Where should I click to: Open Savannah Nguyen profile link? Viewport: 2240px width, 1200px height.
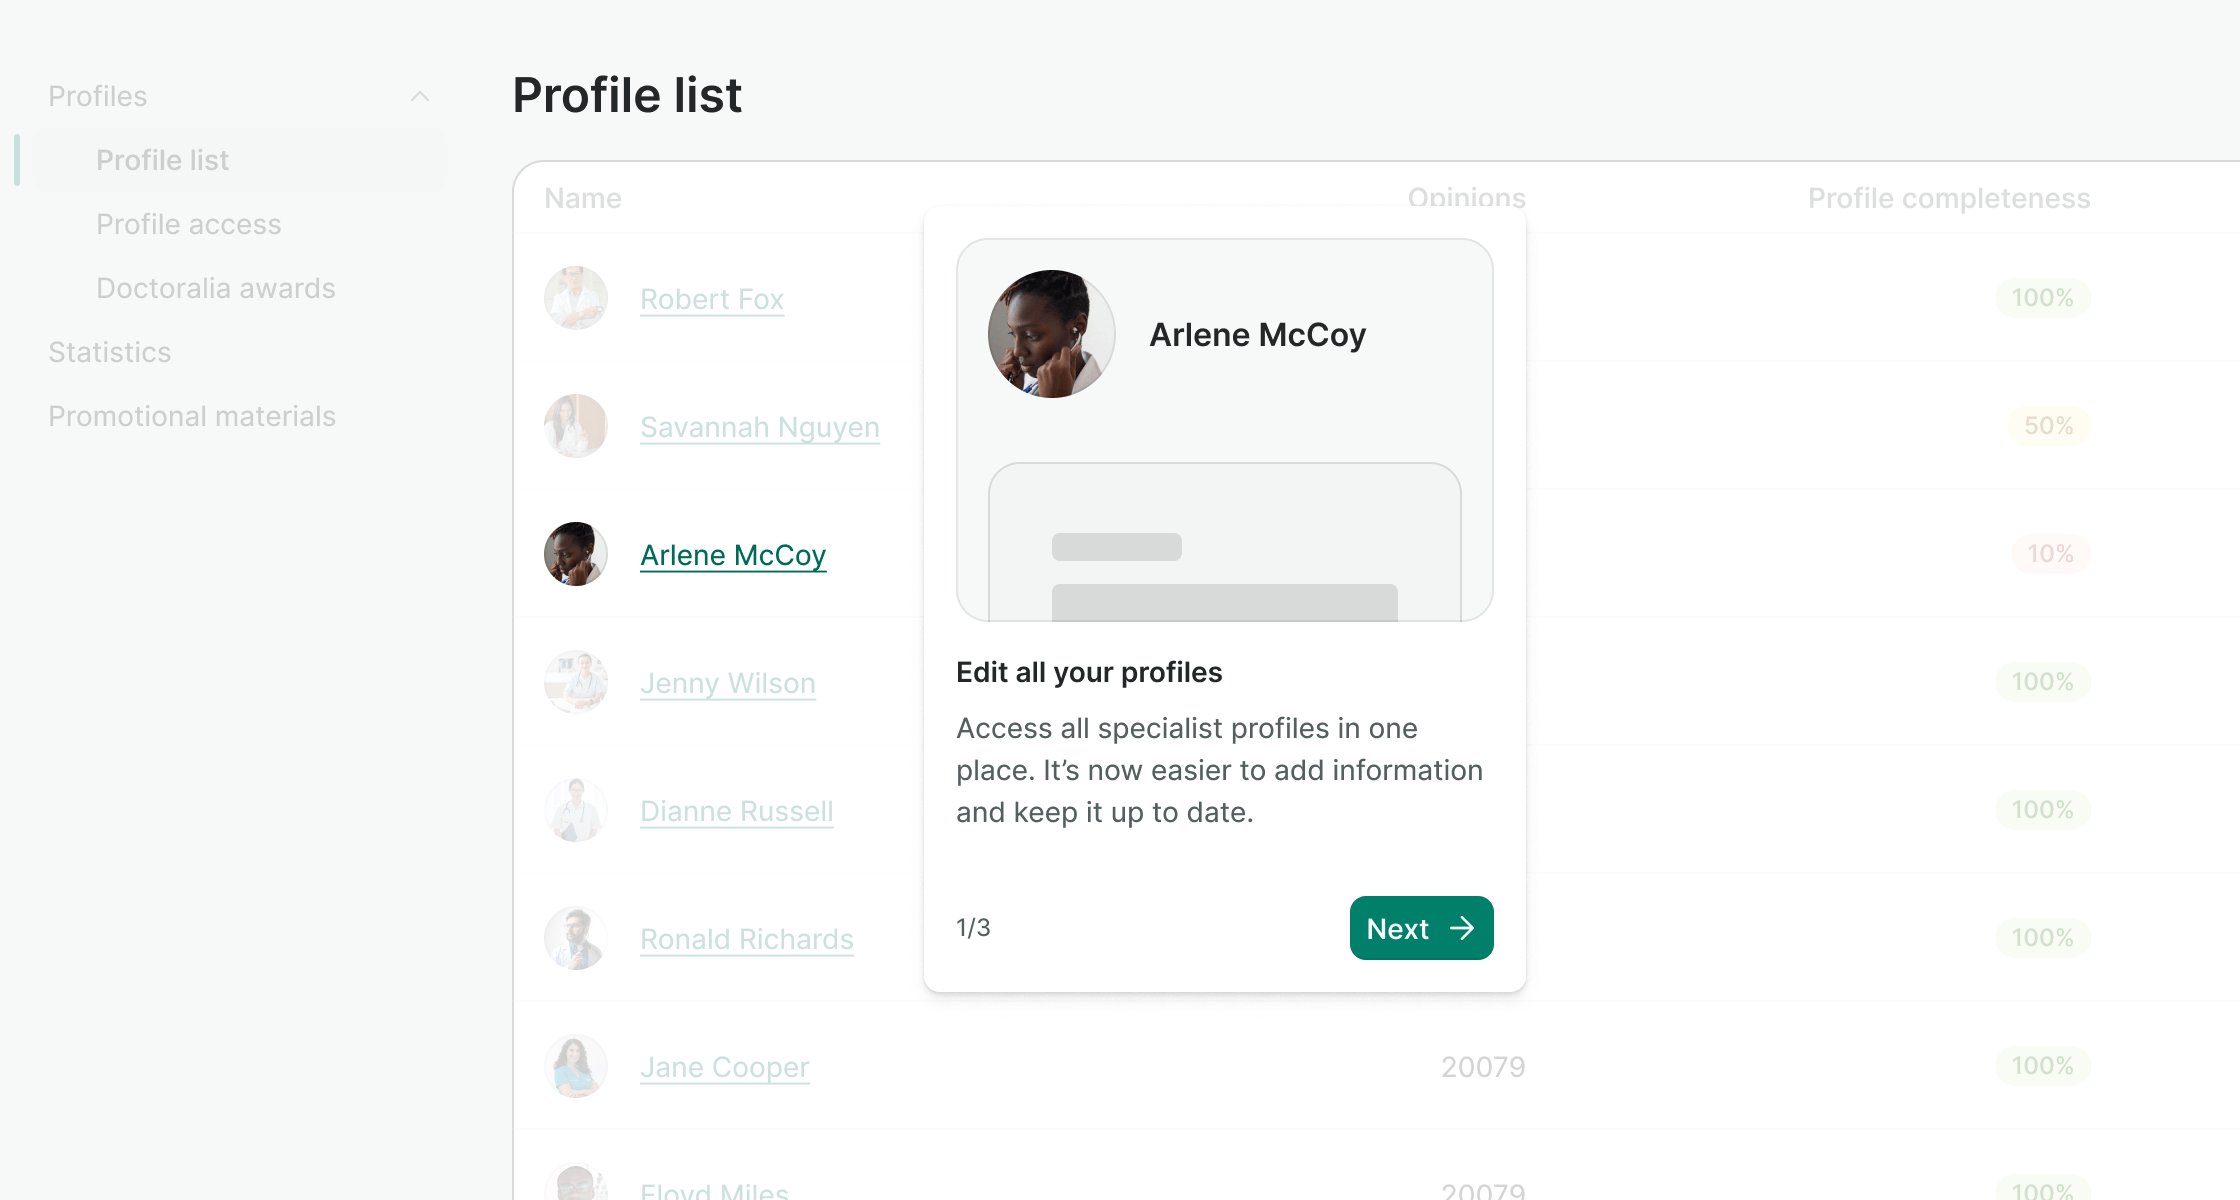760,427
